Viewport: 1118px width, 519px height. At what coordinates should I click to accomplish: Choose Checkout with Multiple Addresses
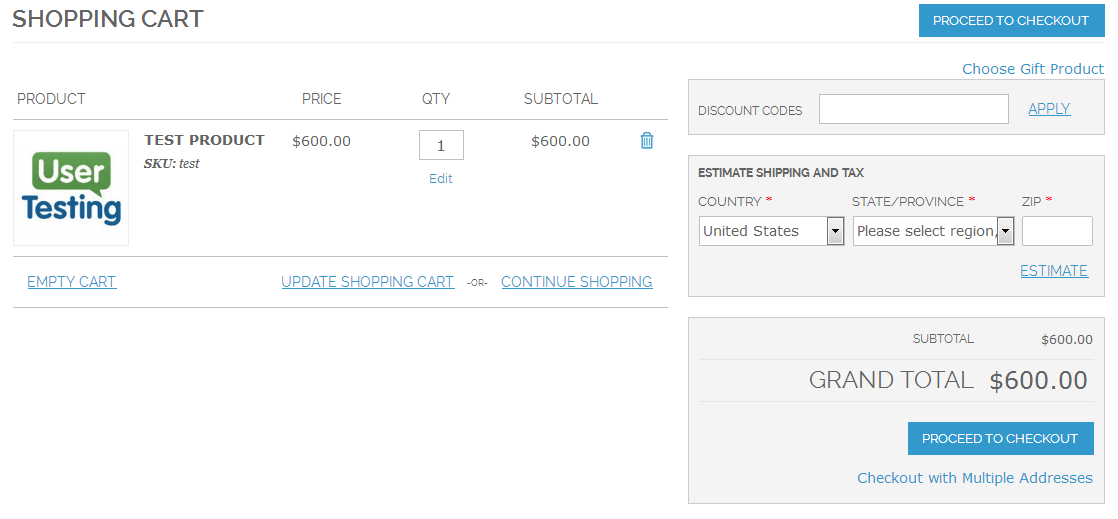(974, 478)
